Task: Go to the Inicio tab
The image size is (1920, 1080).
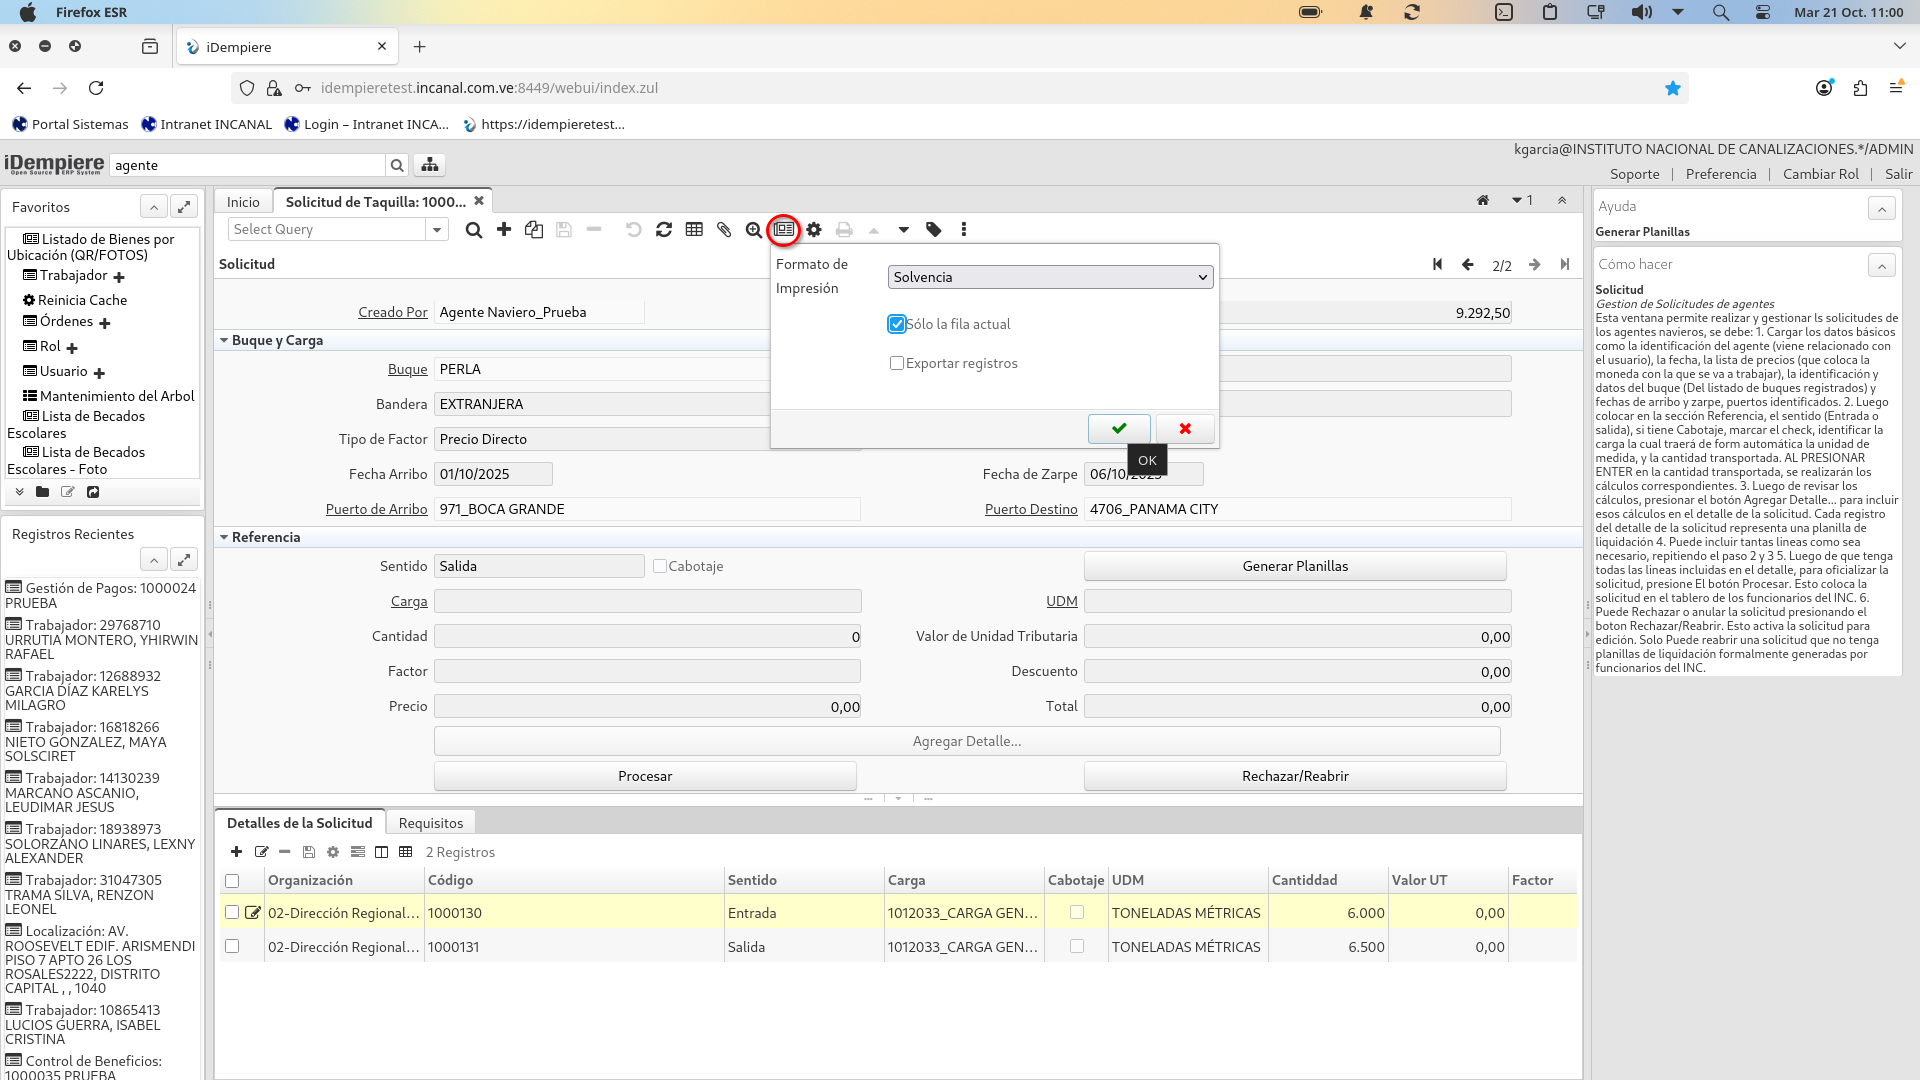Action: [243, 202]
